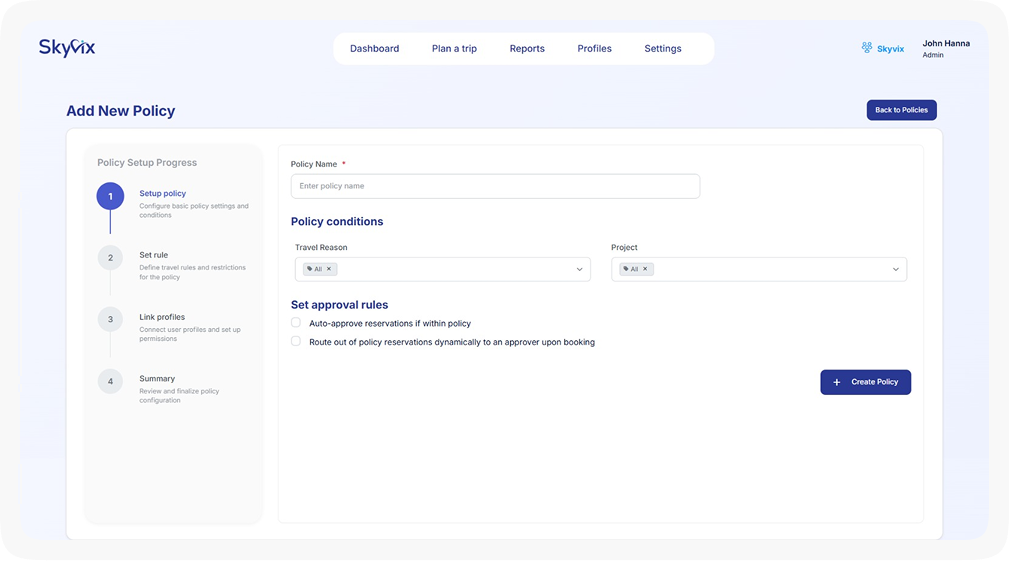Screen dimensions: 1009x561
Task: Expand the Project dropdown arrow
Action: [x=895, y=269]
